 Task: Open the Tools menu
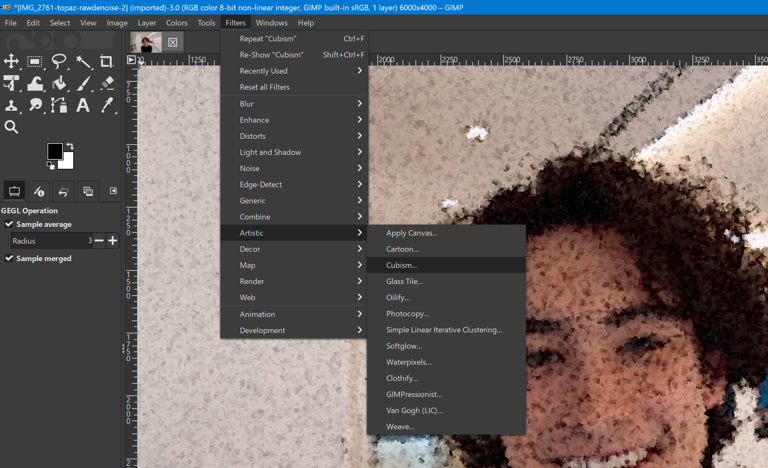coord(206,23)
